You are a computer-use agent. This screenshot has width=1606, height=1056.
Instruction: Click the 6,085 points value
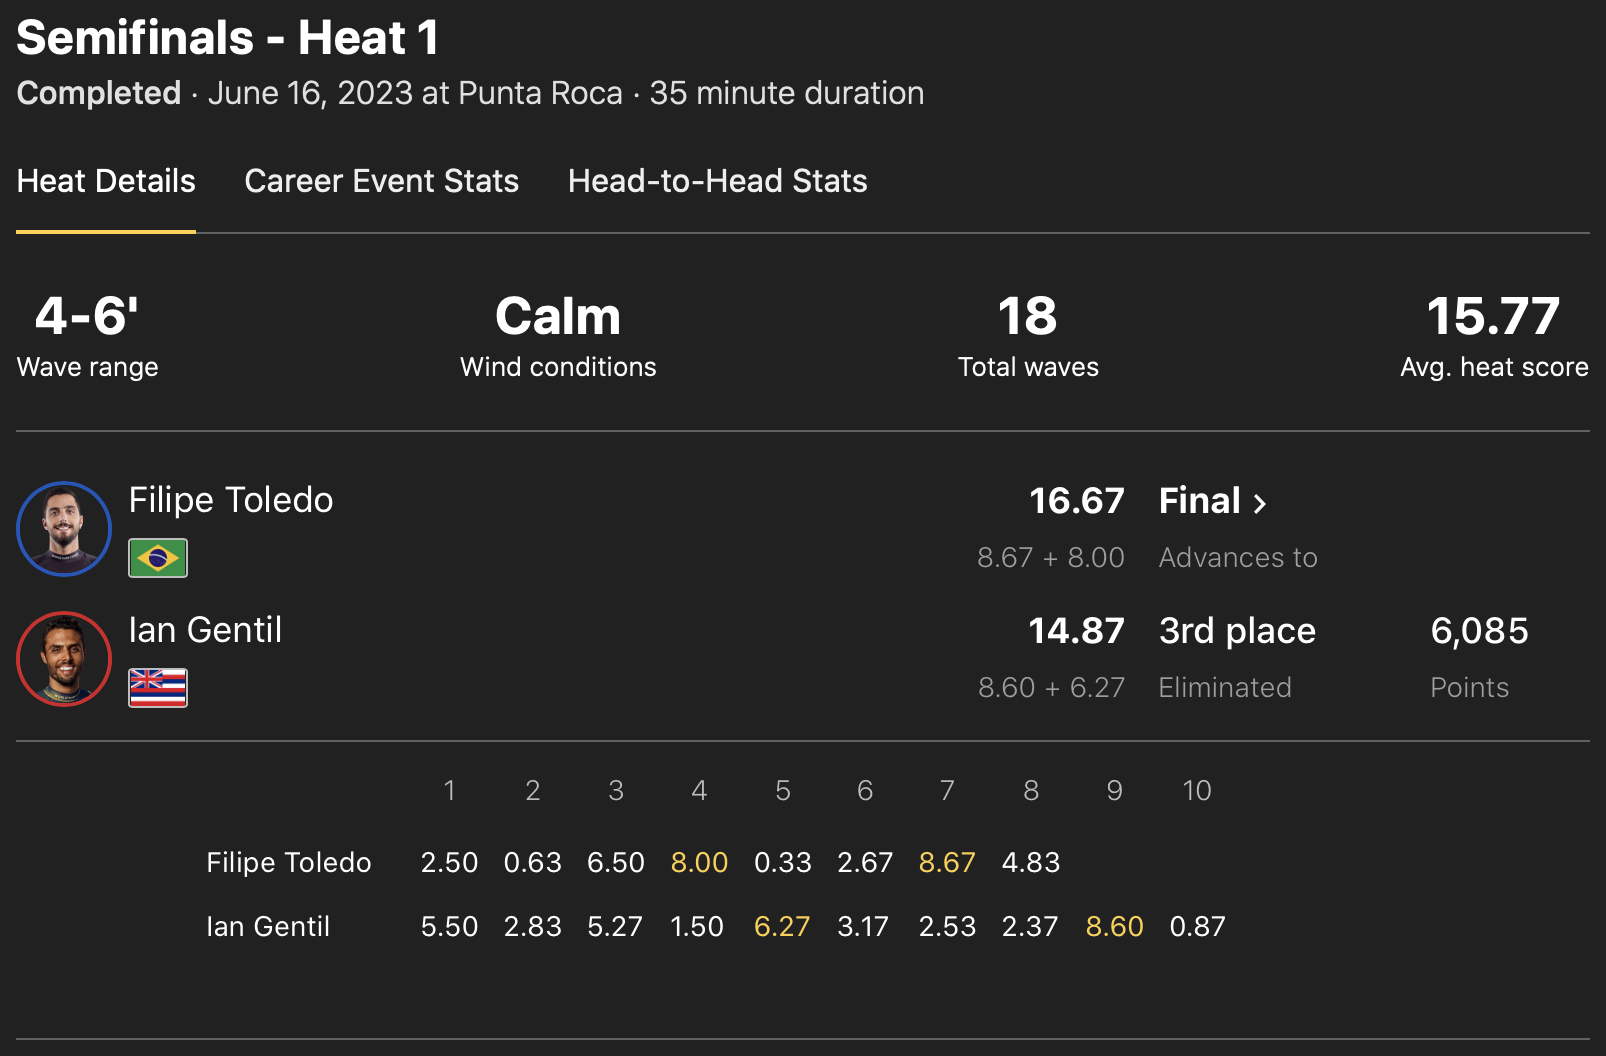tap(1479, 631)
